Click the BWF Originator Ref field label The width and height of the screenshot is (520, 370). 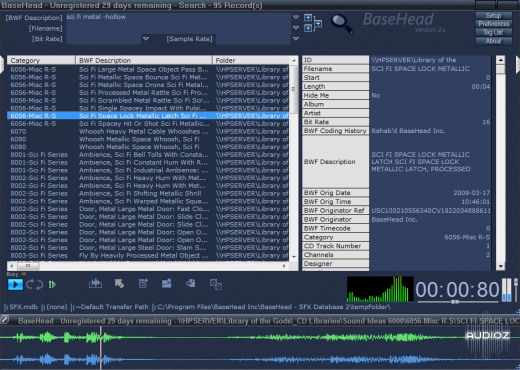pos(335,210)
